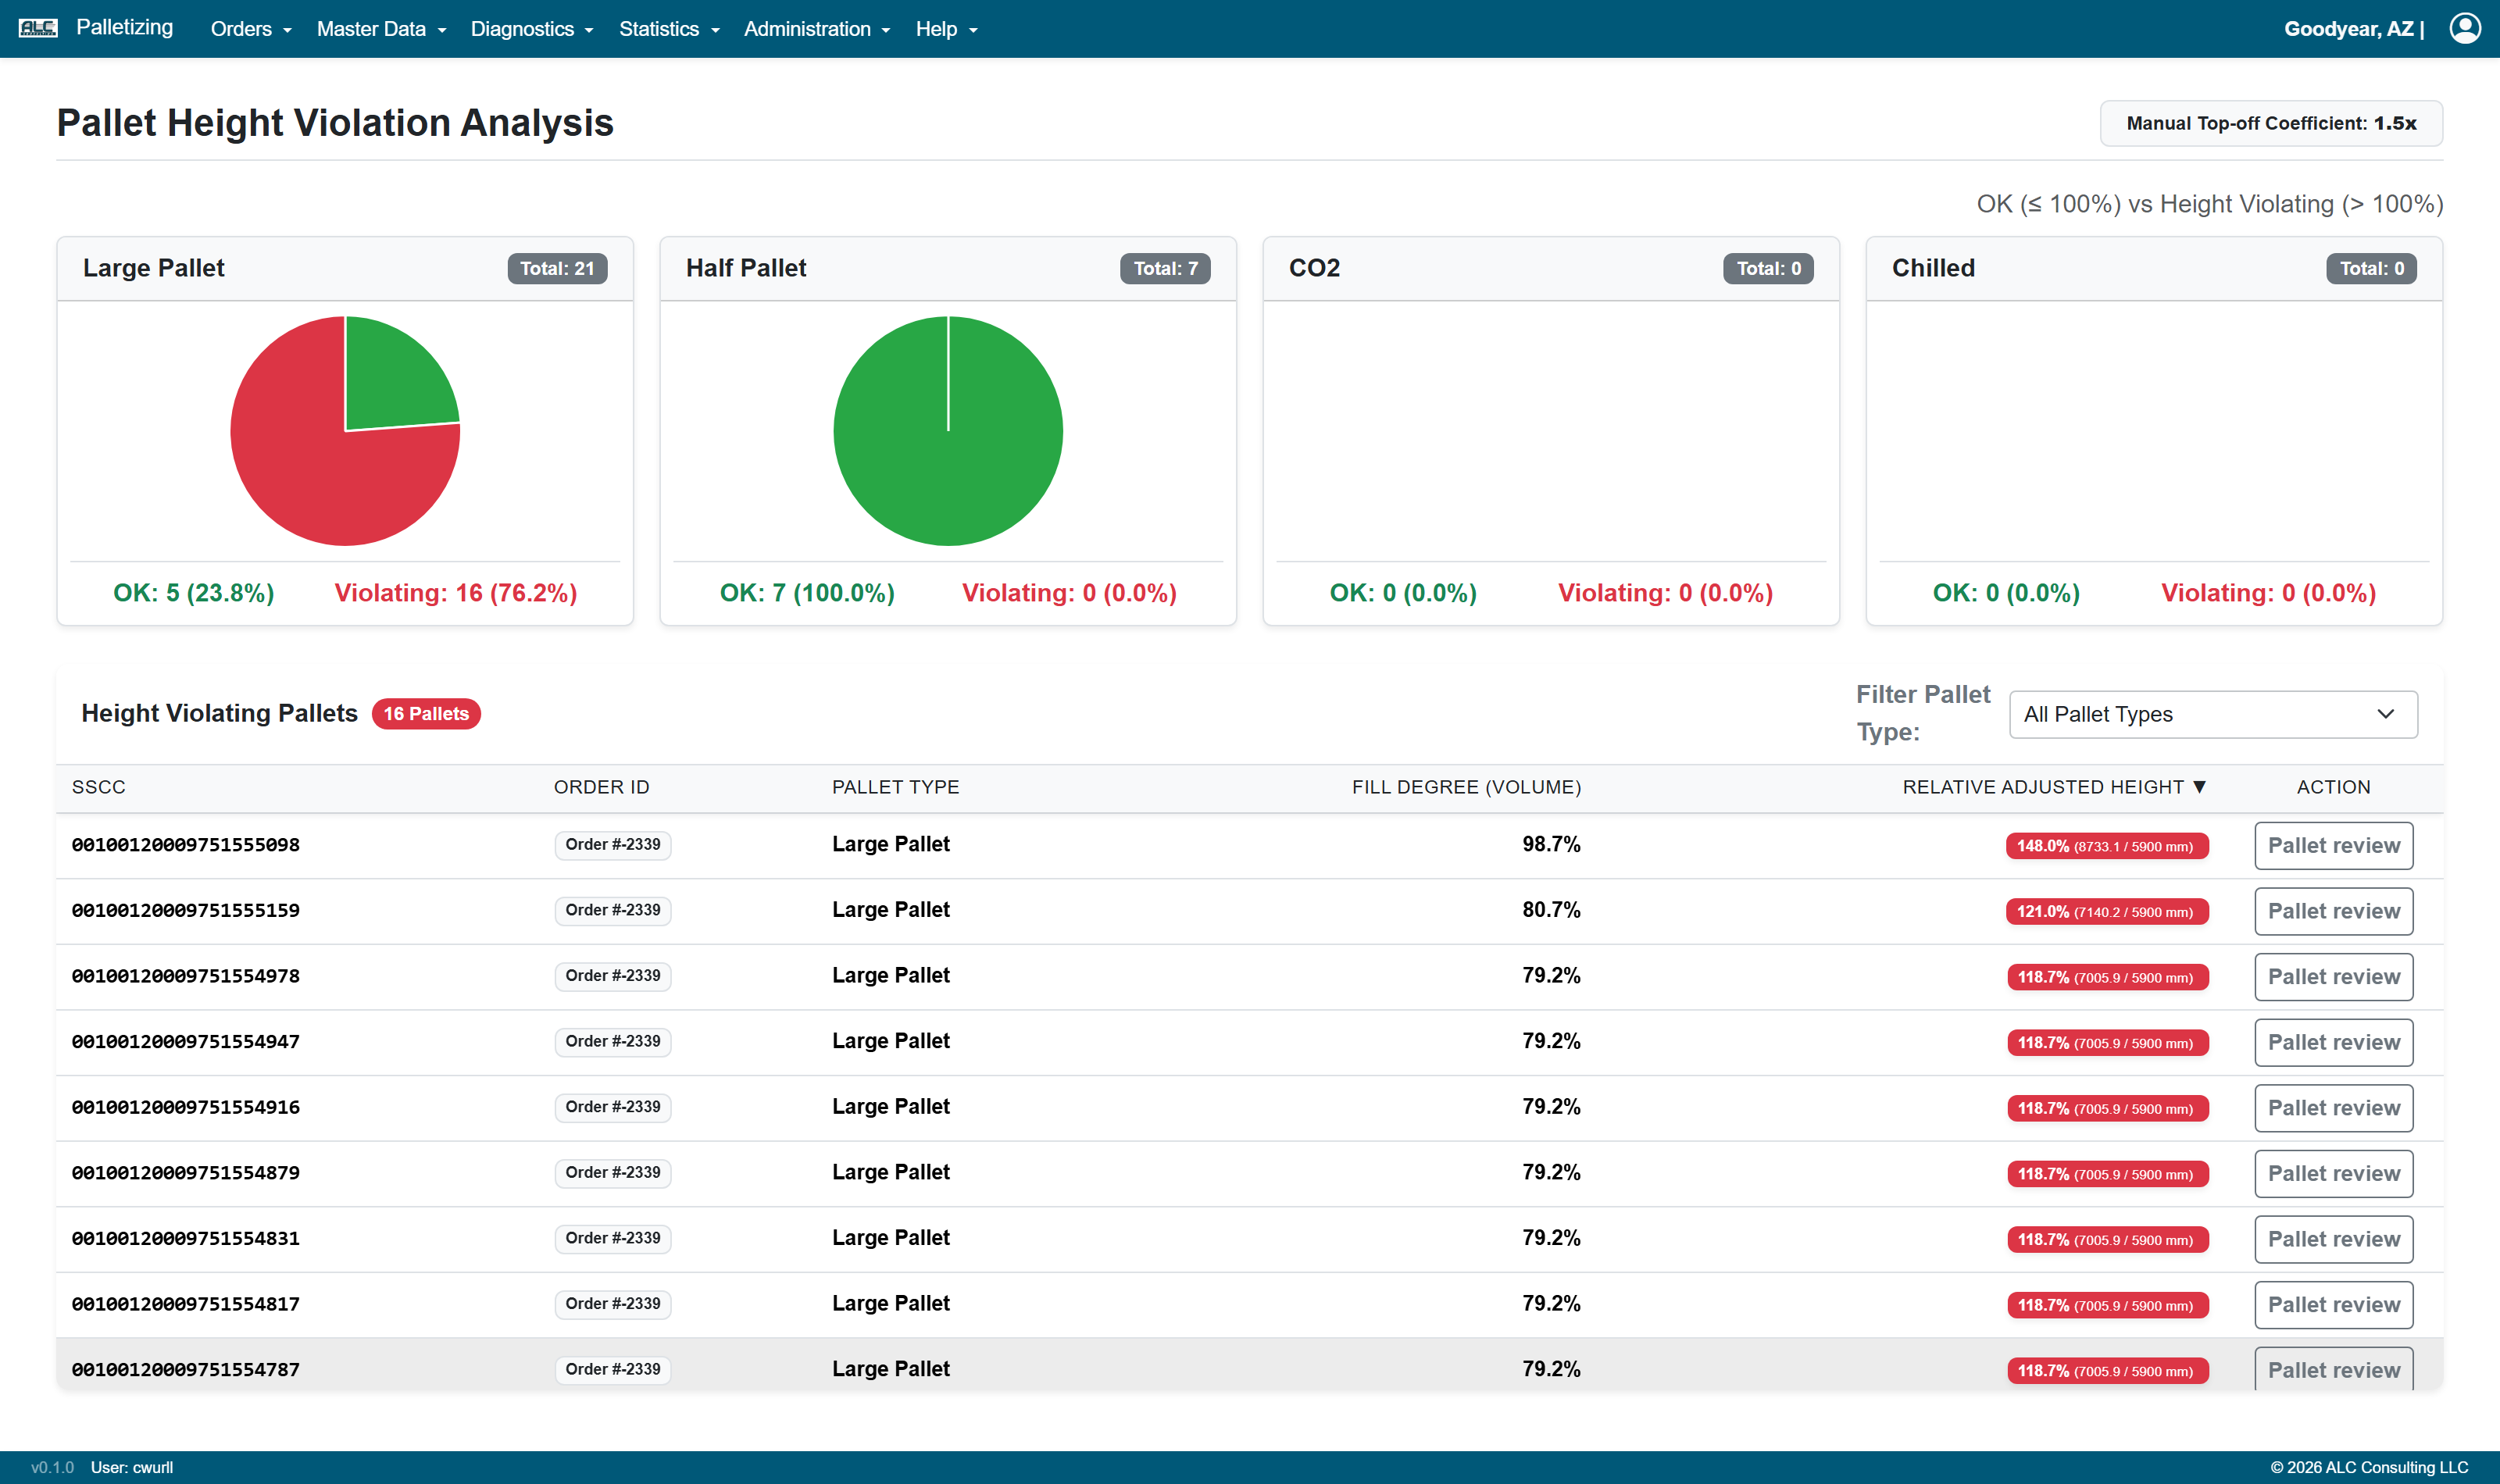Viewport: 2500px width, 1484px height.
Task: Open the Filter Pallet Type dropdown
Action: click(x=2213, y=714)
